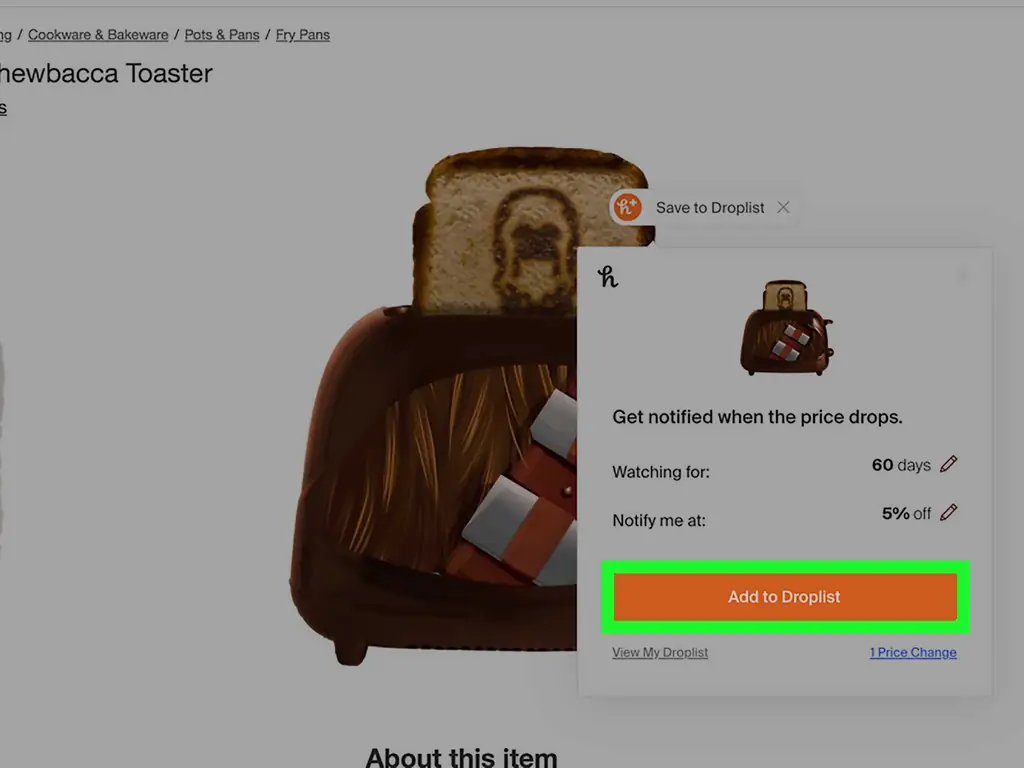Open the Fry Pans breadcrumb link

point(302,35)
